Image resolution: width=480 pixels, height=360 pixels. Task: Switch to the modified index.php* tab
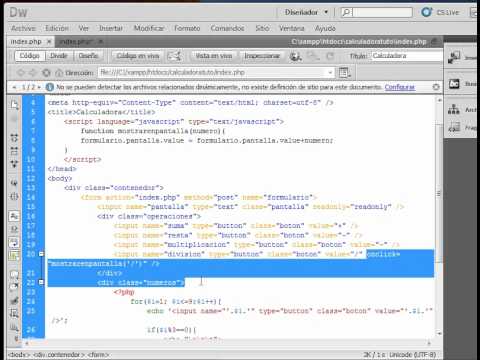click(x=77, y=42)
